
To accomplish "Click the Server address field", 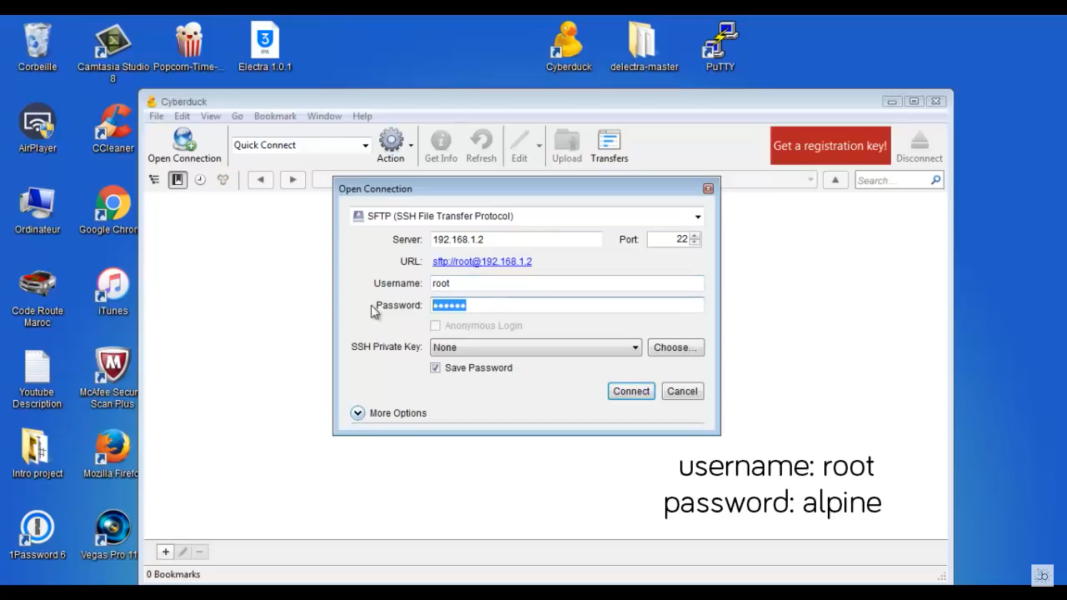I will (x=516, y=239).
